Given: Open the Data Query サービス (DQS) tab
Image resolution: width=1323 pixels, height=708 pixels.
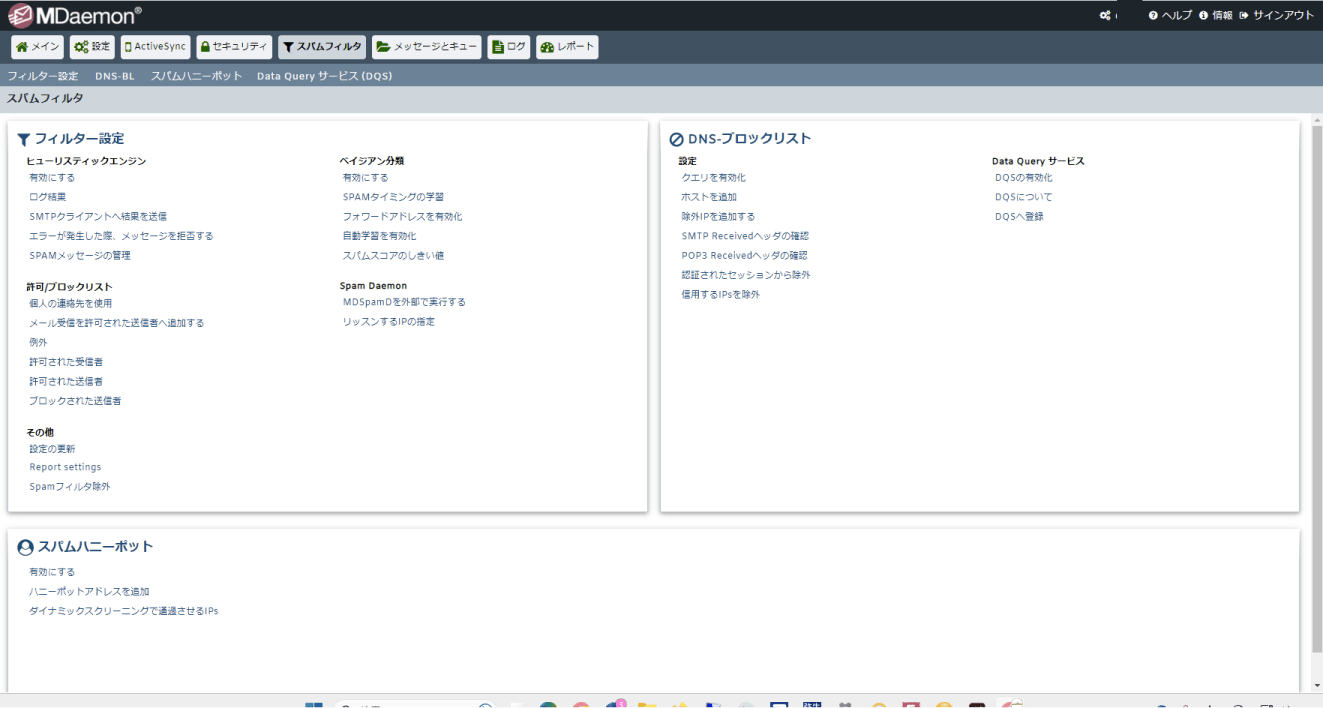Looking at the screenshot, I should tap(324, 76).
